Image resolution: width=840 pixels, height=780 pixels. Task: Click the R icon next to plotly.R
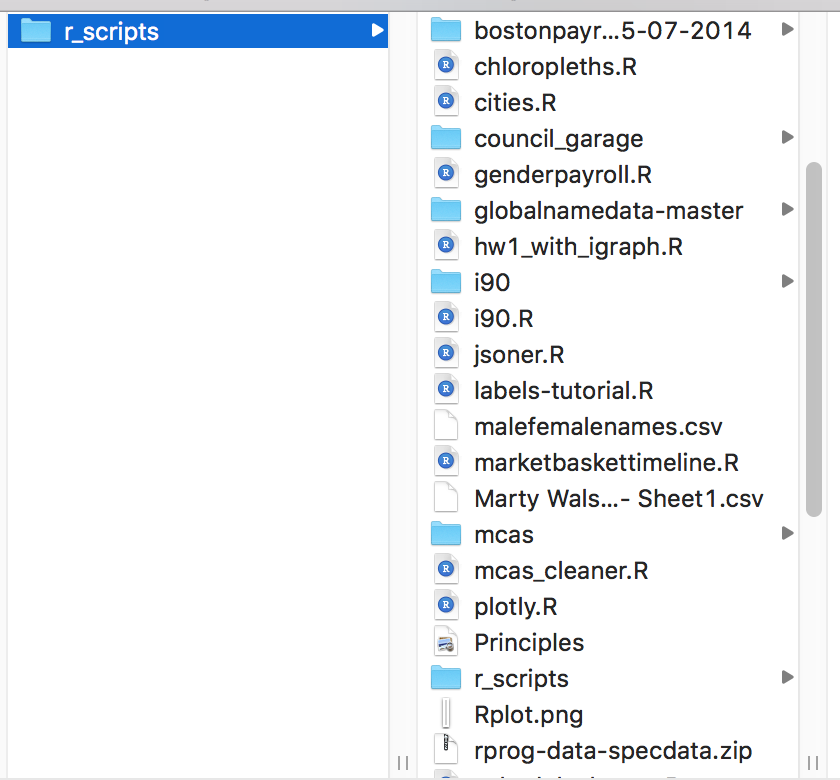445,607
